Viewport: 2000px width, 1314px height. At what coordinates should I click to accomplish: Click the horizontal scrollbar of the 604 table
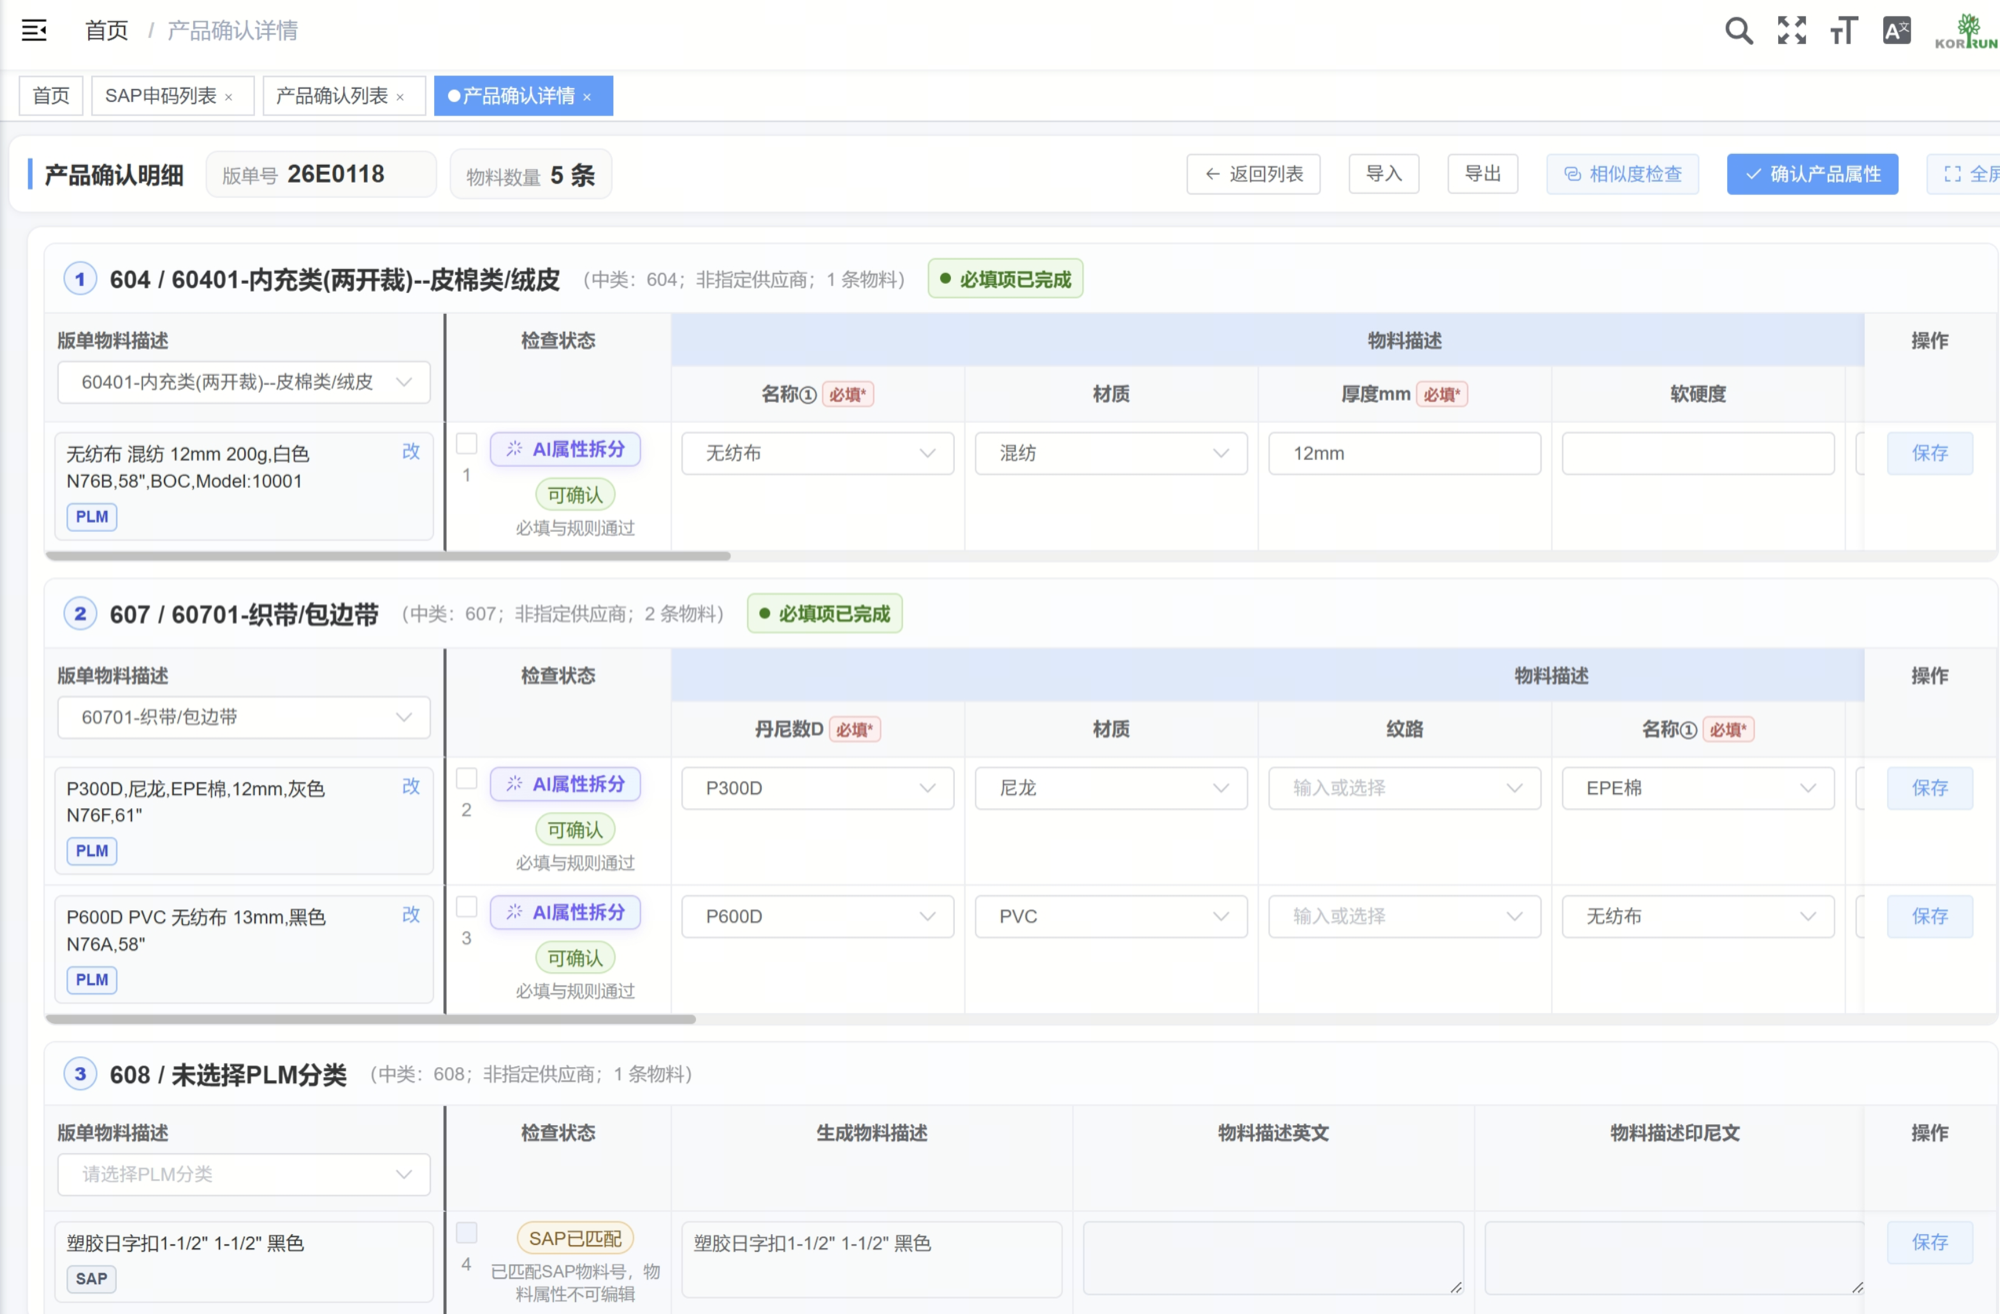[x=388, y=556]
